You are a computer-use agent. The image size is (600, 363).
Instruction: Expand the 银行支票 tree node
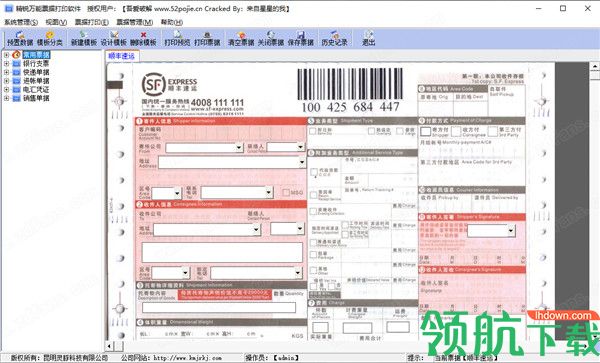point(6,63)
